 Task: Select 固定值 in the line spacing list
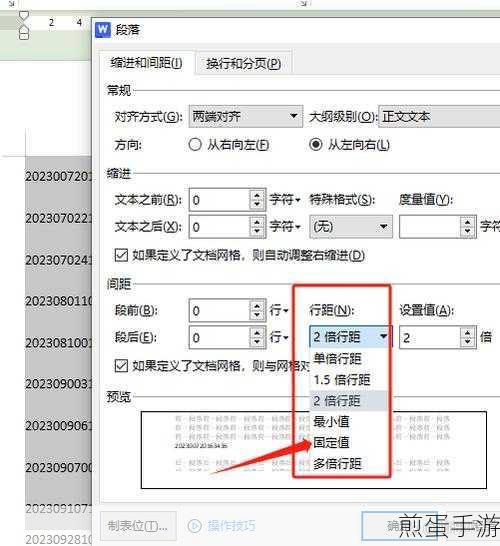(348, 443)
